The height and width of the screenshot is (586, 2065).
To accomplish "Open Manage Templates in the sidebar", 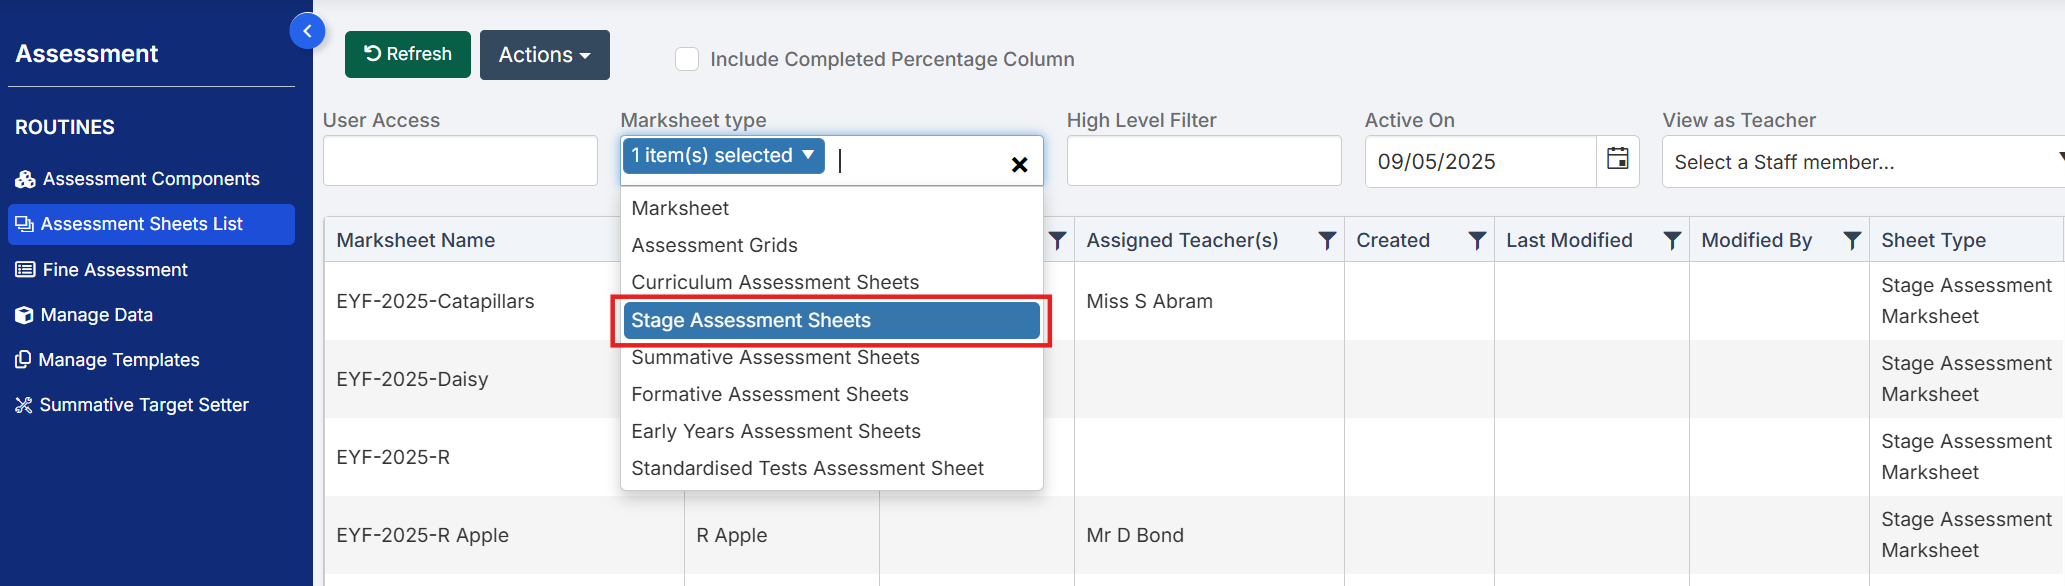I will [x=119, y=360].
